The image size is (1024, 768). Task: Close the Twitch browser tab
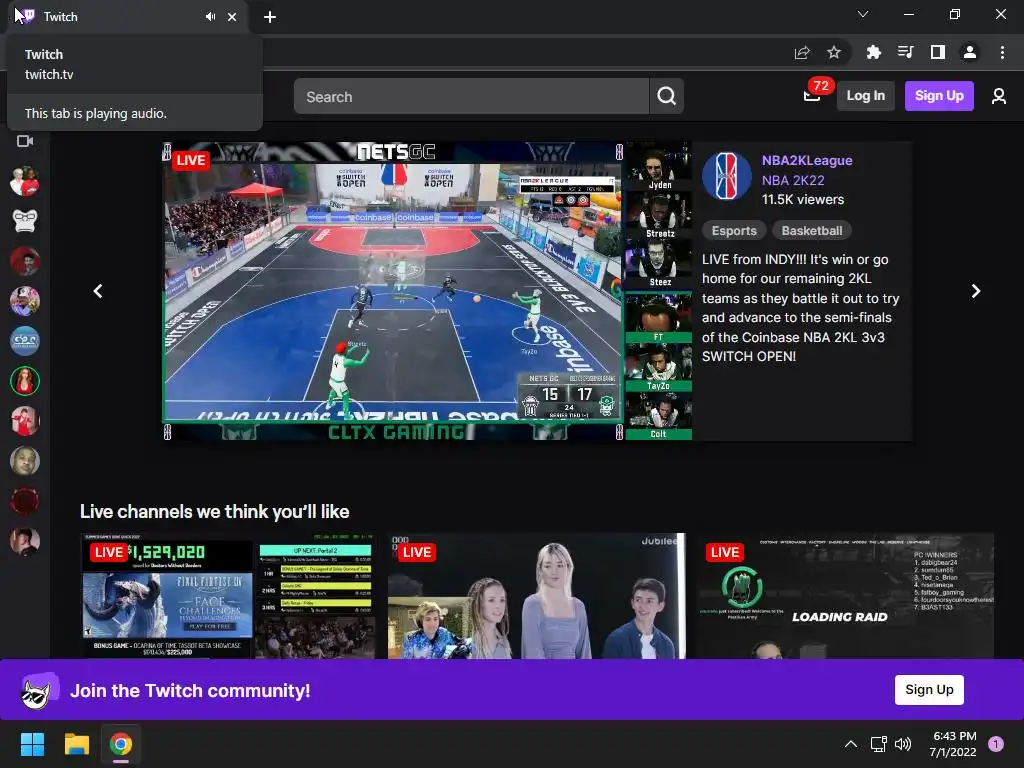232,17
